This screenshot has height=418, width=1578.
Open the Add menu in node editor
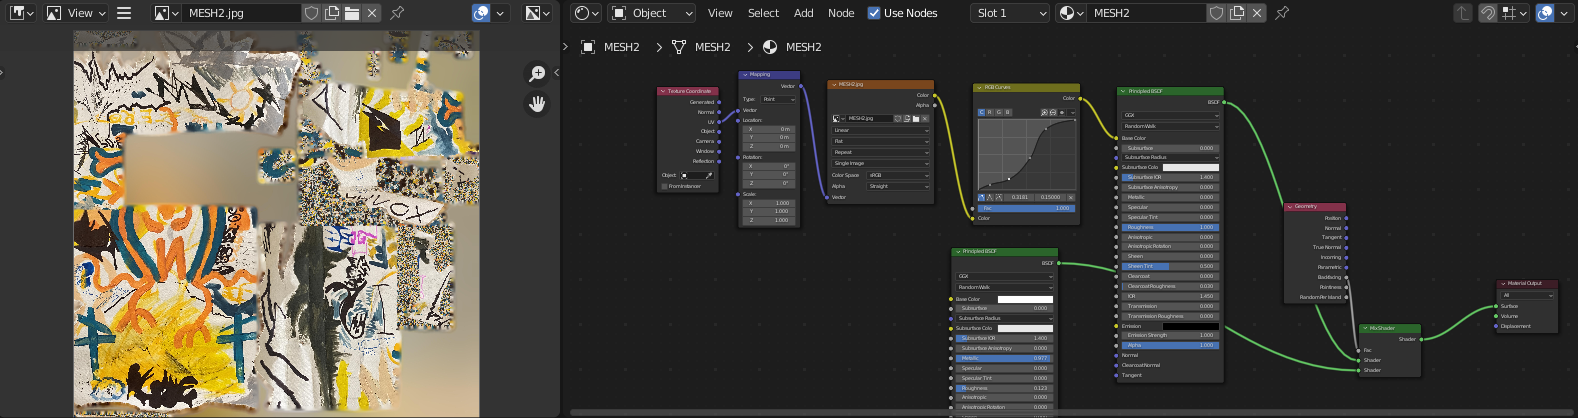point(804,13)
